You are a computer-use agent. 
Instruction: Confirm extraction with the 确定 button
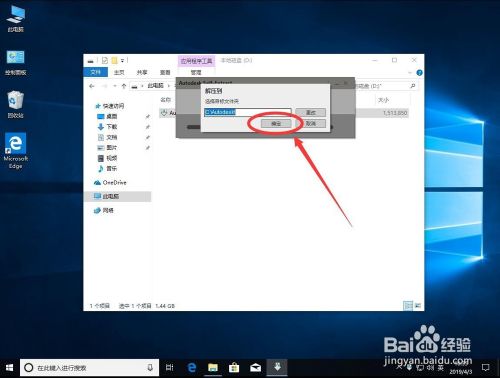tap(276, 124)
